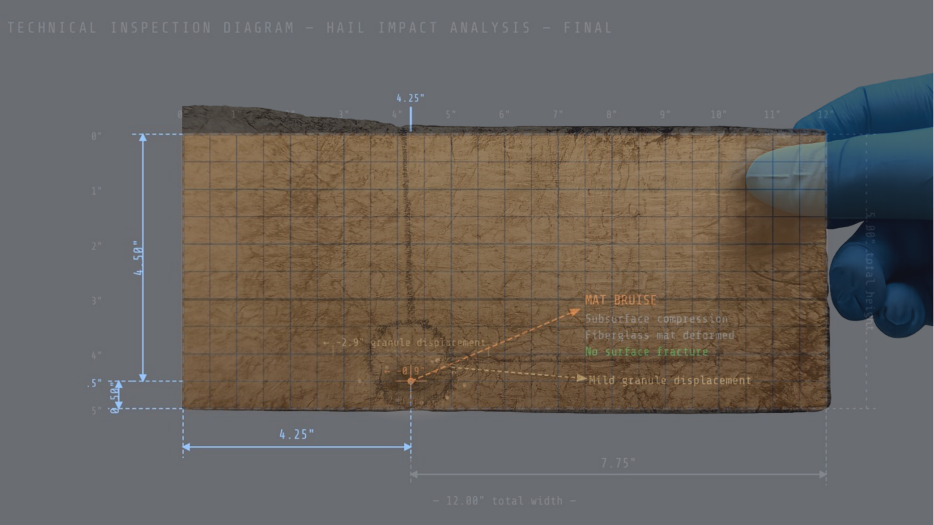The width and height of the screenshot is (934, 525).
Task: Click the "11"" mark on the top ruler
Action: click(772, 114)
